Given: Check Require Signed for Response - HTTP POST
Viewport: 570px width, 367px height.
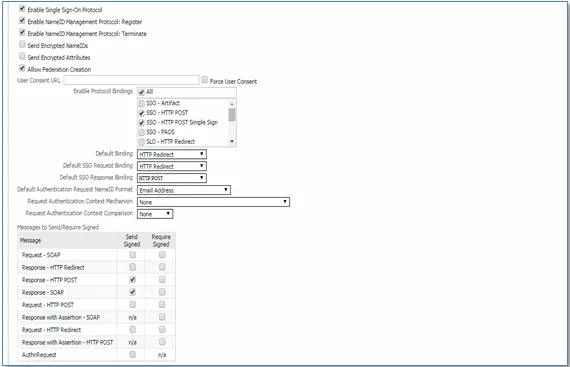Looking at the screenshot, I should [x=162, y=279].
